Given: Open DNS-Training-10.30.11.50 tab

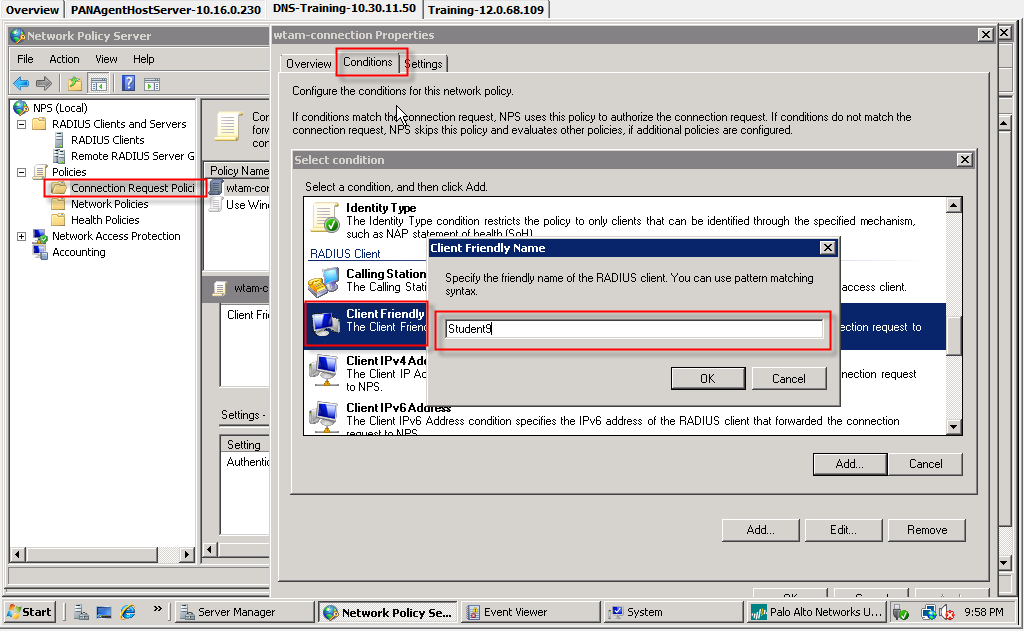Looking at the screenshot, I should [x=344, y=8].
